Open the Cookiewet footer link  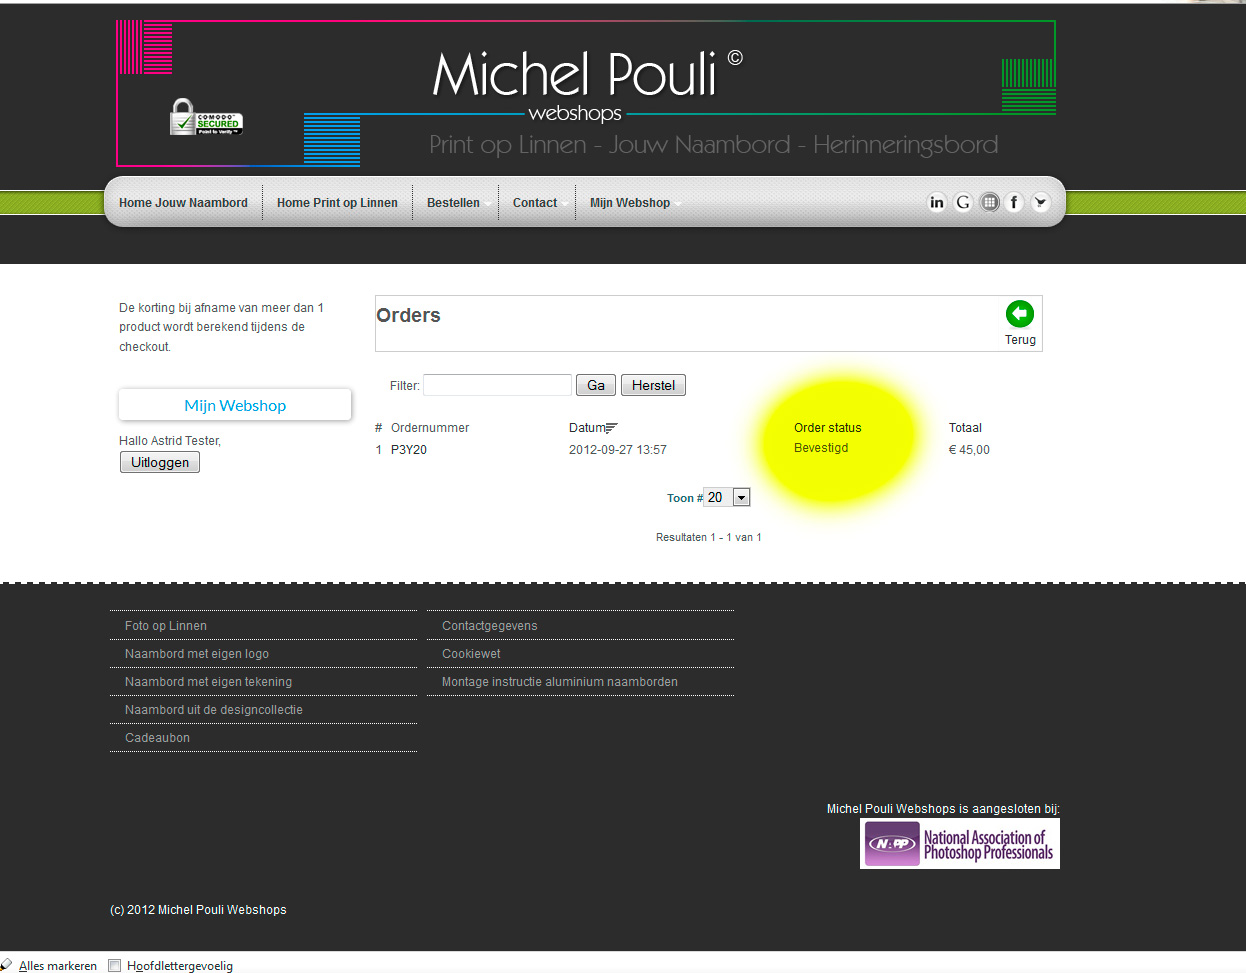[x=471, y=654]
